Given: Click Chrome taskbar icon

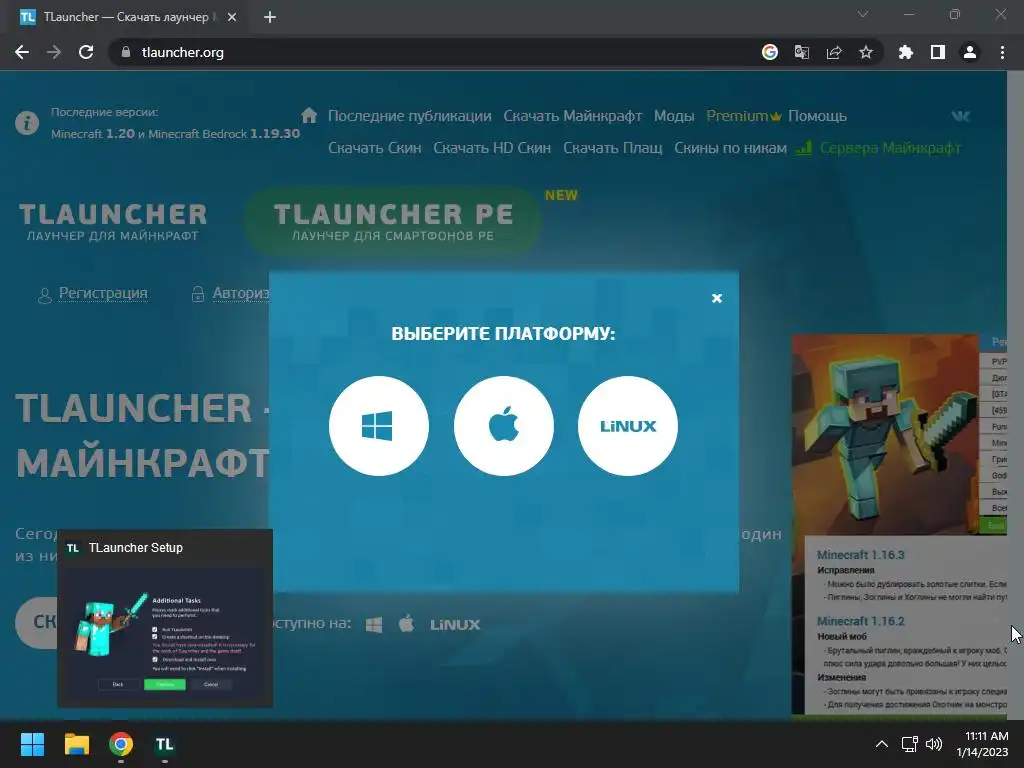Looking at the screenshot, I should [x=121, y=744].
